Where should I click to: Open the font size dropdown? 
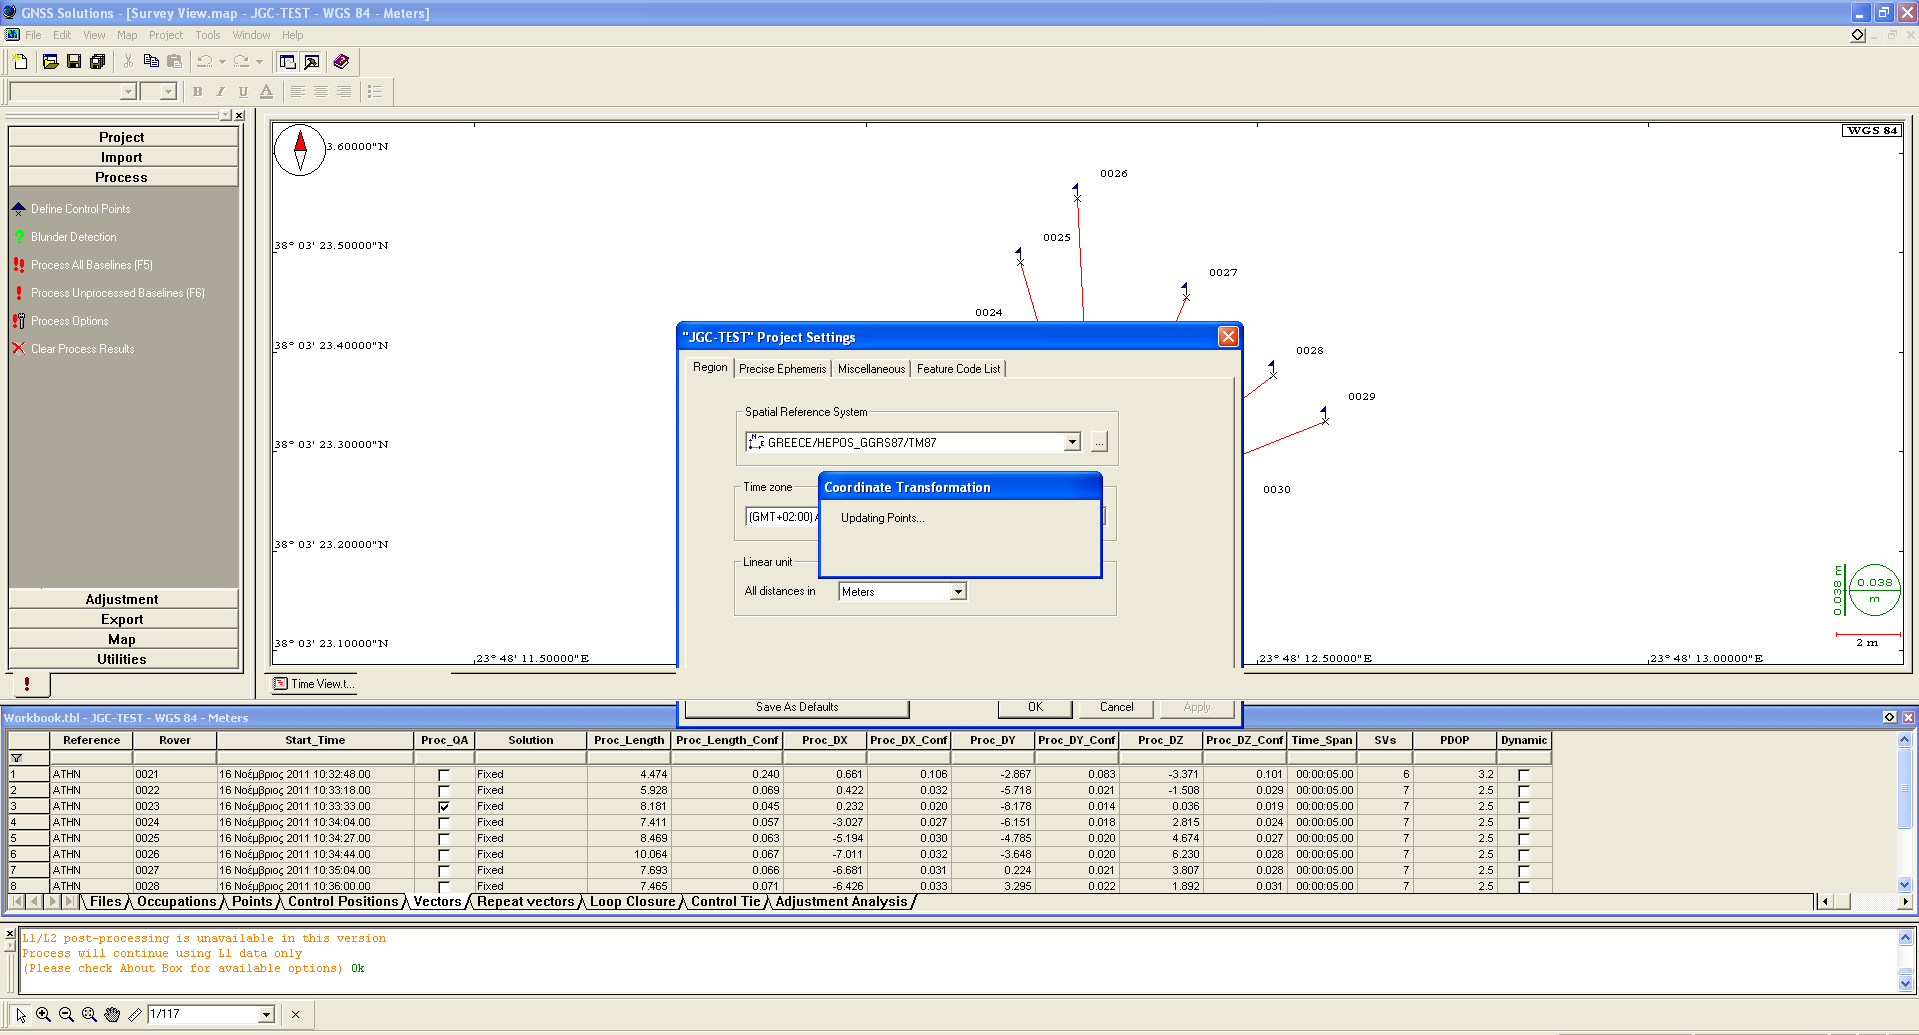click(x=168, y=91)
